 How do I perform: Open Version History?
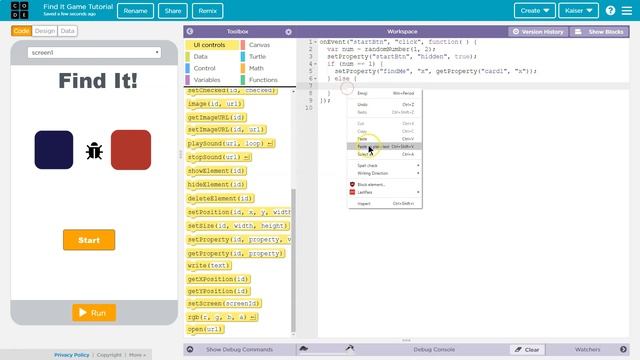(x=538, y=32)
